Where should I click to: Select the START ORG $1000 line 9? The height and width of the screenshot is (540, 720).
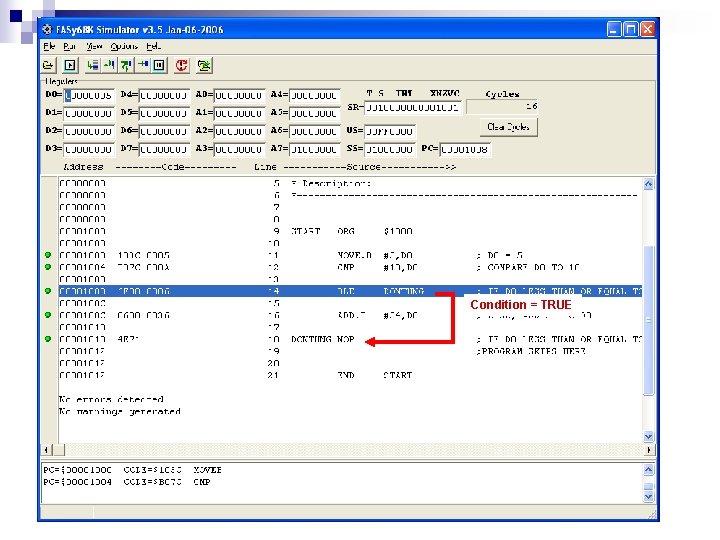(x=350, y=231)
